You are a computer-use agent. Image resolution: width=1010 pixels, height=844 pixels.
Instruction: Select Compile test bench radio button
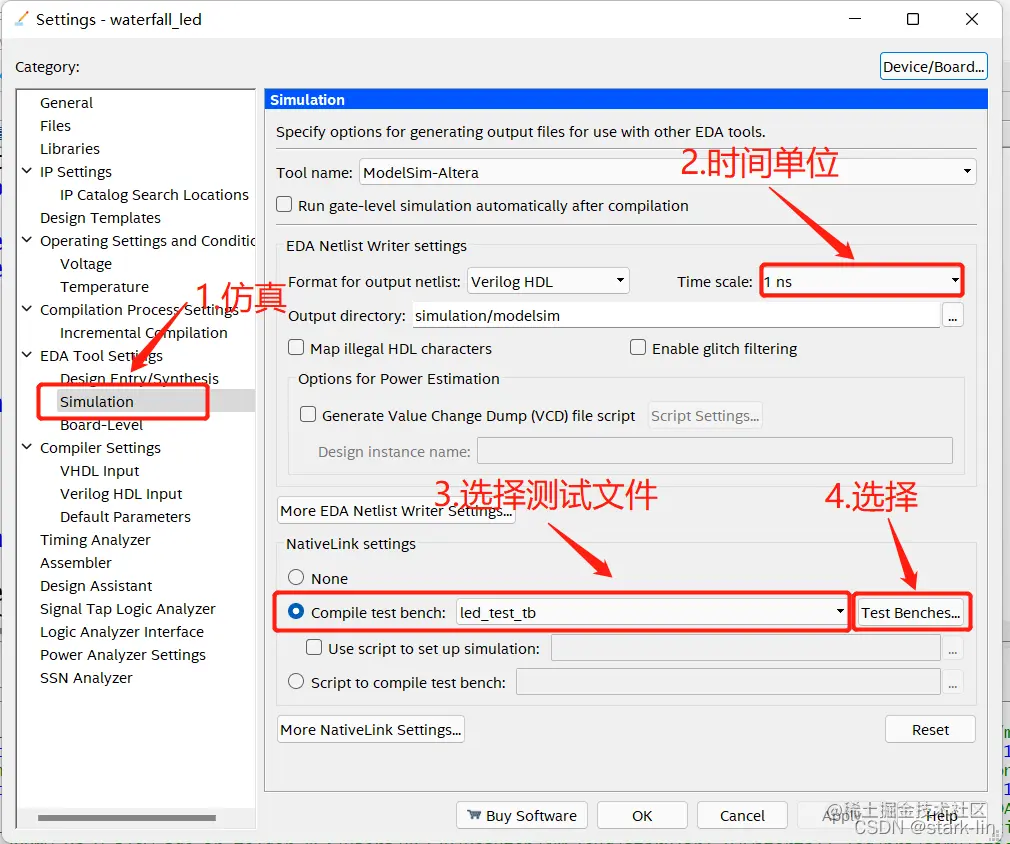[x=296, y=611]
